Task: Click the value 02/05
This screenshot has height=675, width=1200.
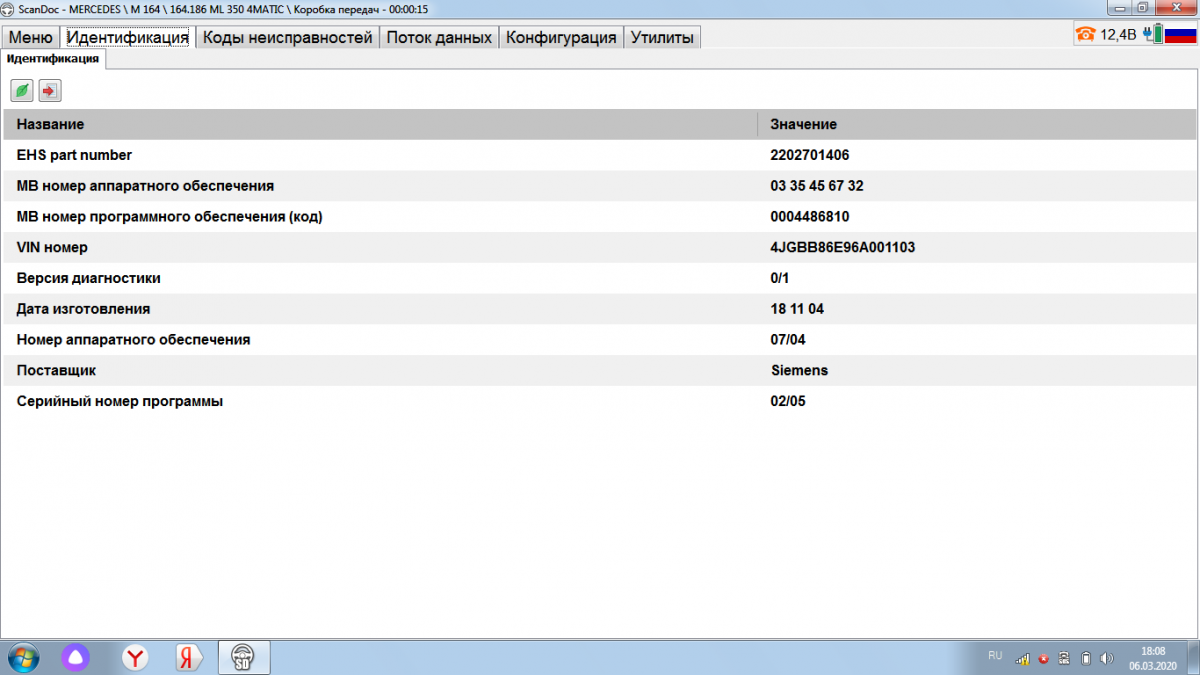Action: [788, 401]
